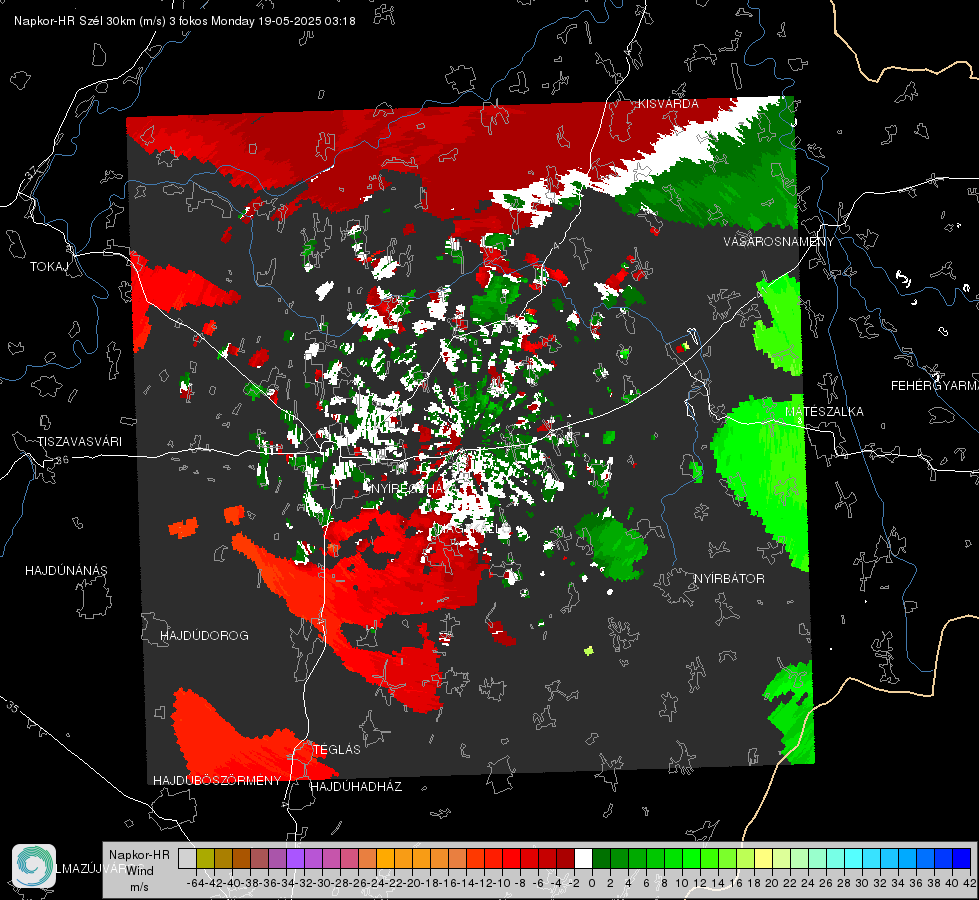979x900 pixels.
Task: Click the -8 value on the legend scale
Action: 520,884
